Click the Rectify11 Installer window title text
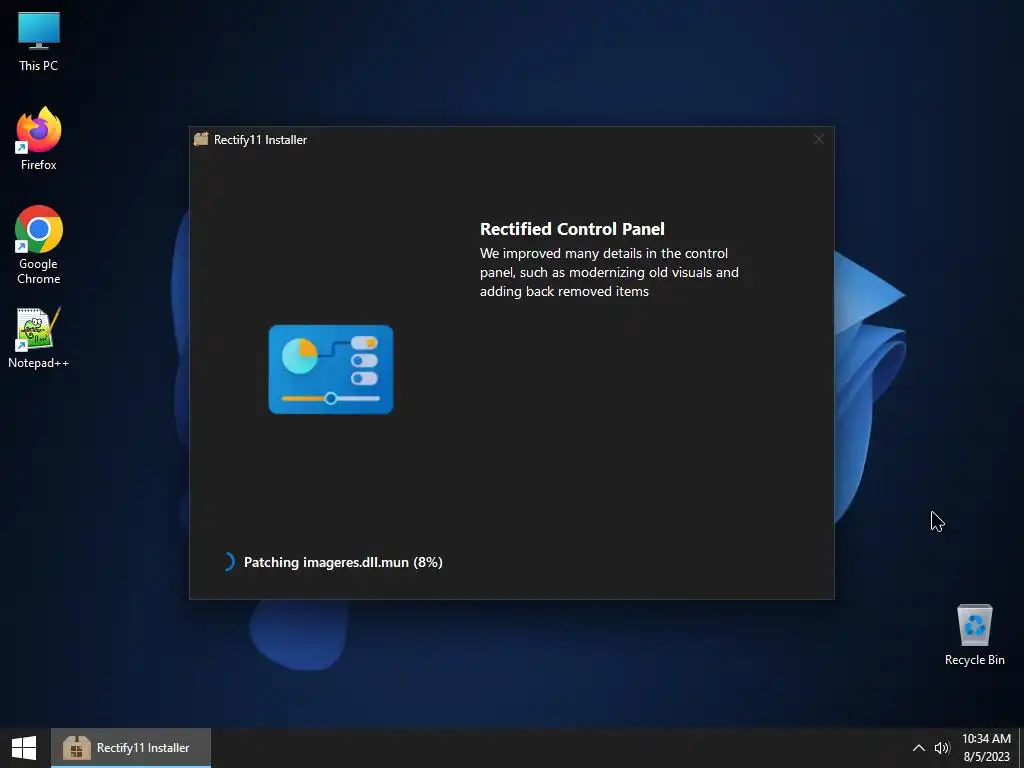 coord(260,140)
